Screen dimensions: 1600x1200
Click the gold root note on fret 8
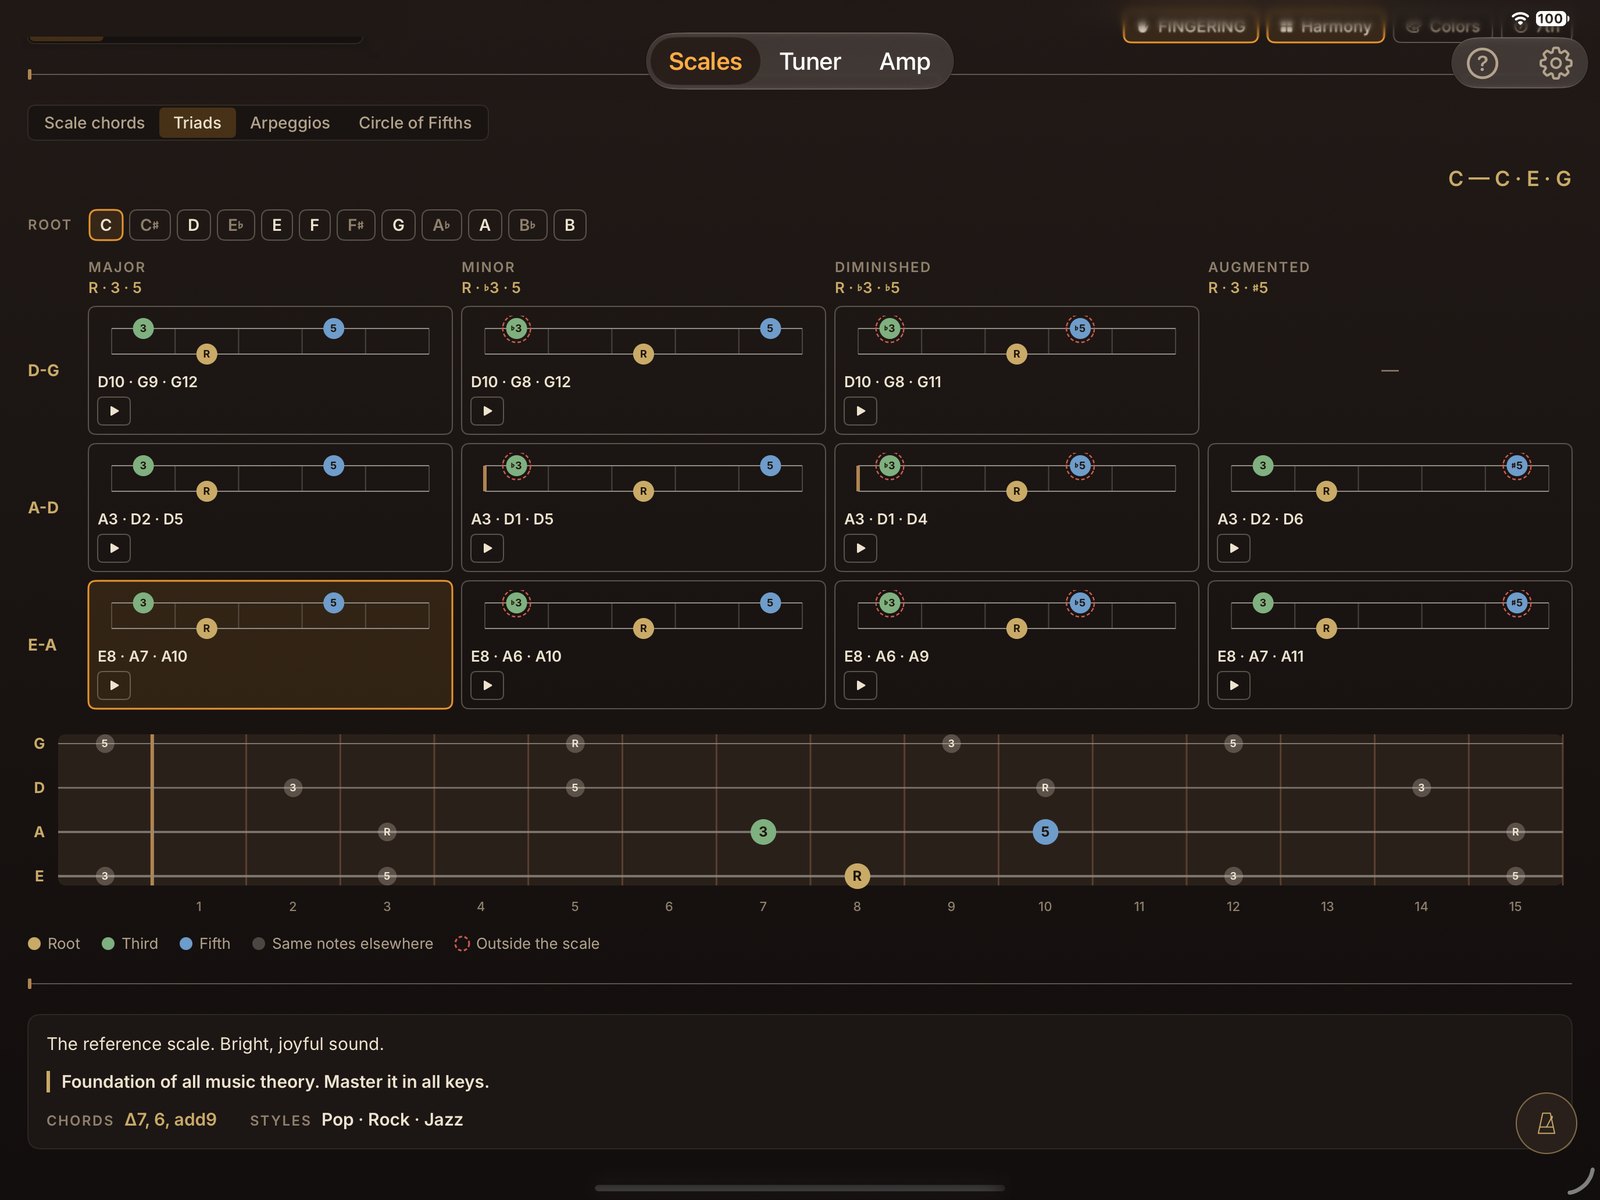857,876
